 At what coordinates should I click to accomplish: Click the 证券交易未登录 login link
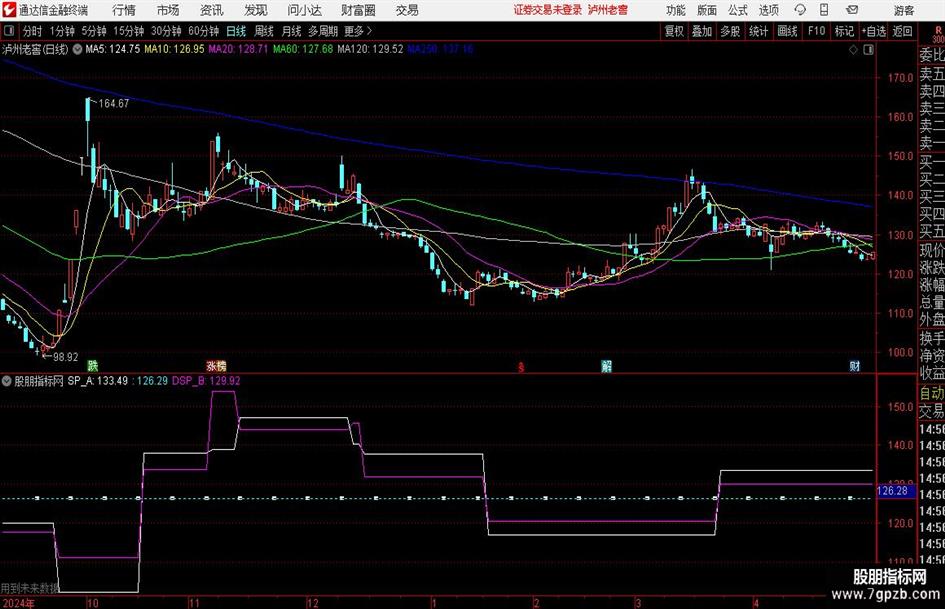(x=548, y=10)
